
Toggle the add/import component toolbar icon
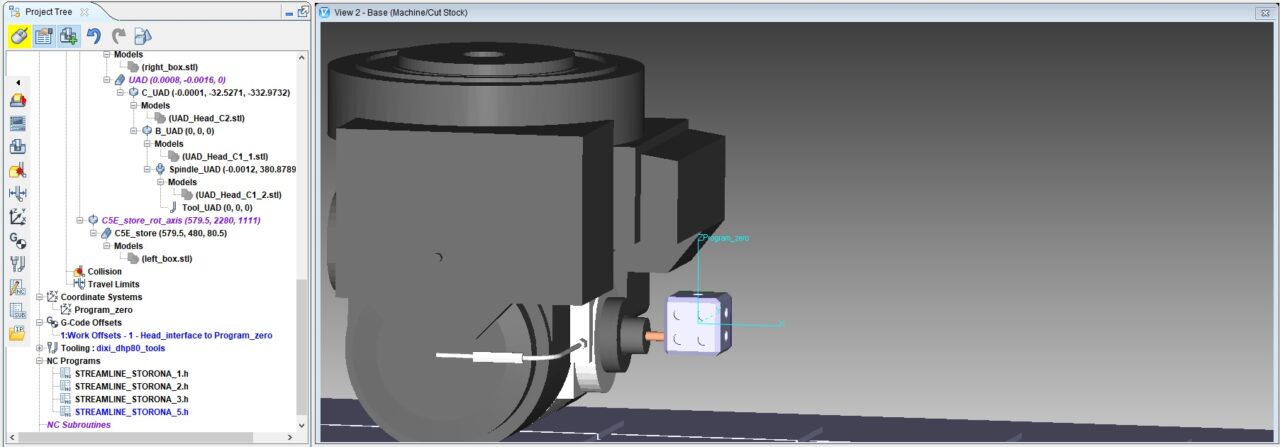[x=68, y=36]
